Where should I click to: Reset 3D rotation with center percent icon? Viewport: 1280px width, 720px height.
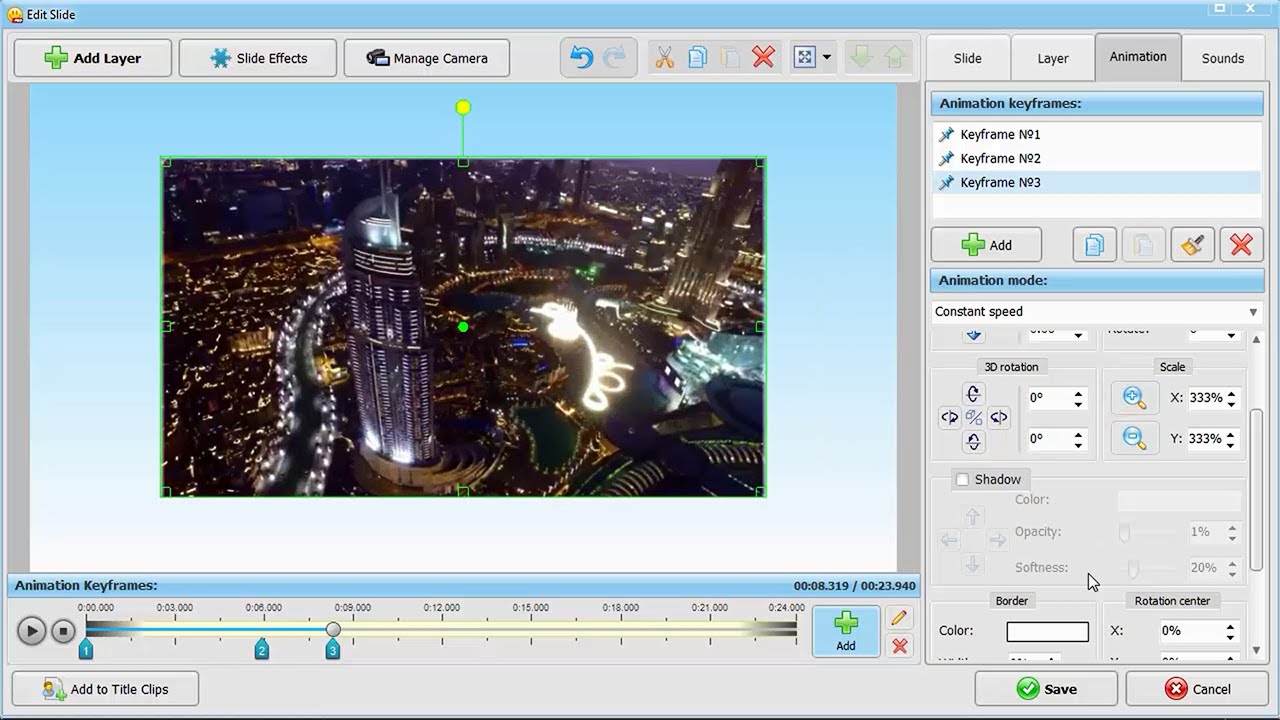[973, 418]
